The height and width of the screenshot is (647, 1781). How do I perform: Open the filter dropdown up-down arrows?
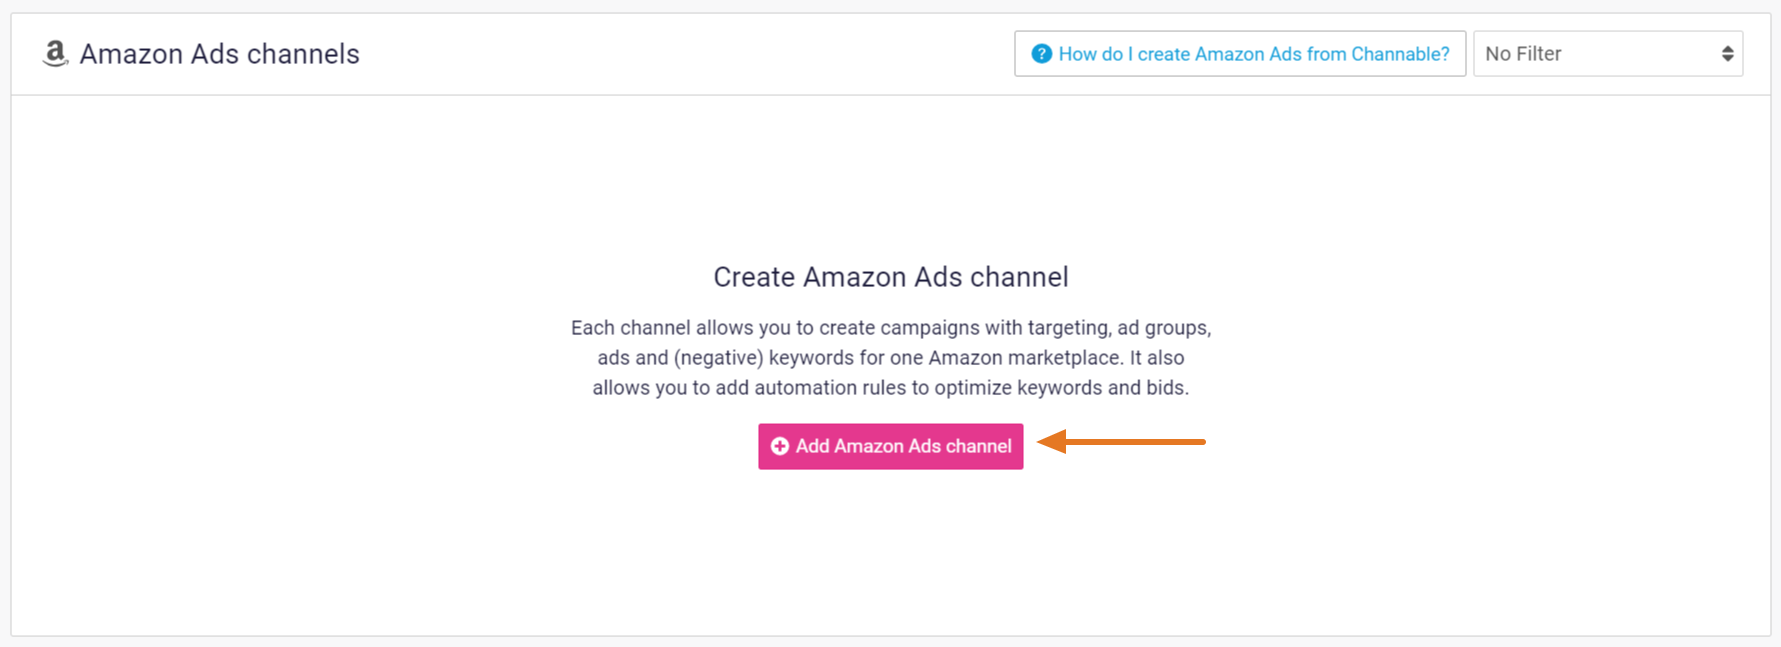1727,54
